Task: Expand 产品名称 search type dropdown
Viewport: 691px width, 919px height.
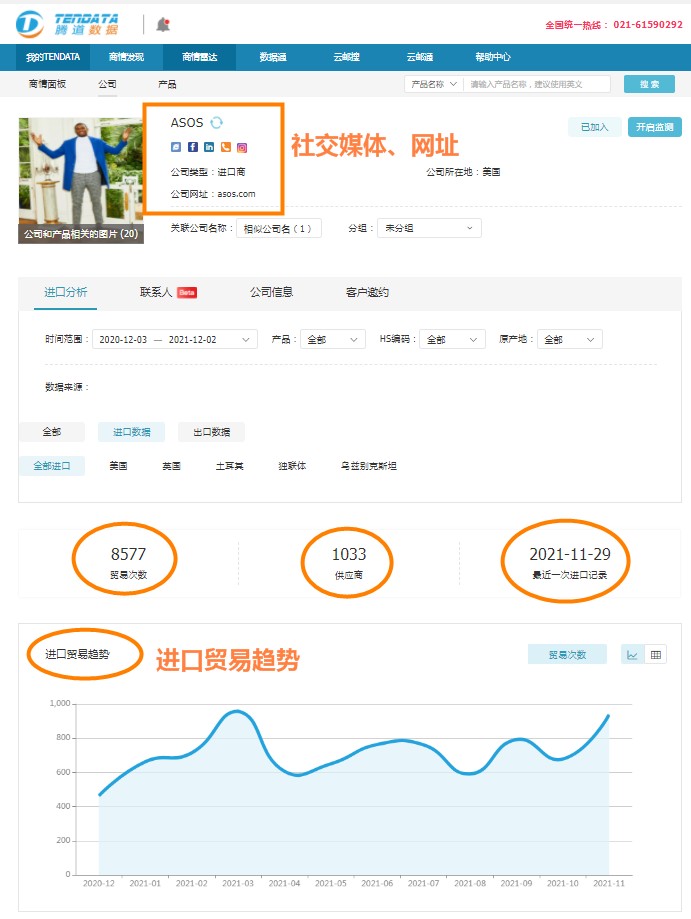Action: 434,84
